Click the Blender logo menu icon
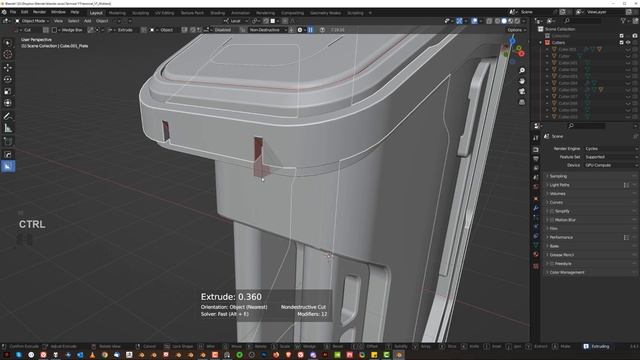Viewport: 640px width, 360px height. (x=4, y=12)
